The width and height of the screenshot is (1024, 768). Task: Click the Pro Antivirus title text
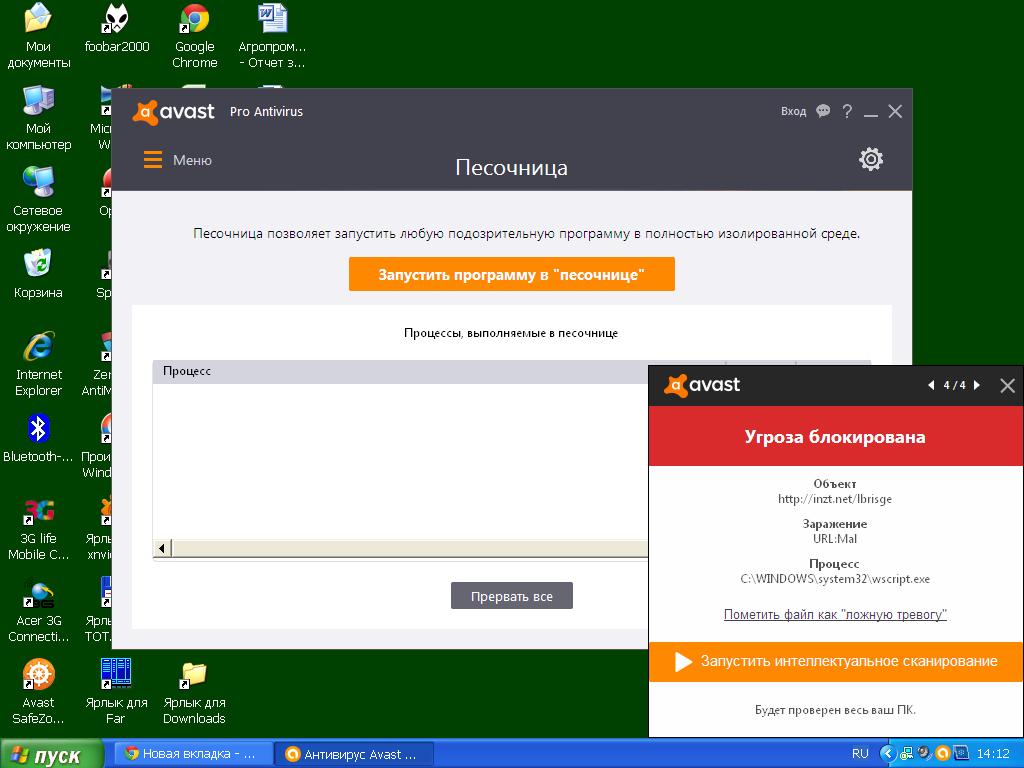click(266, 112)
